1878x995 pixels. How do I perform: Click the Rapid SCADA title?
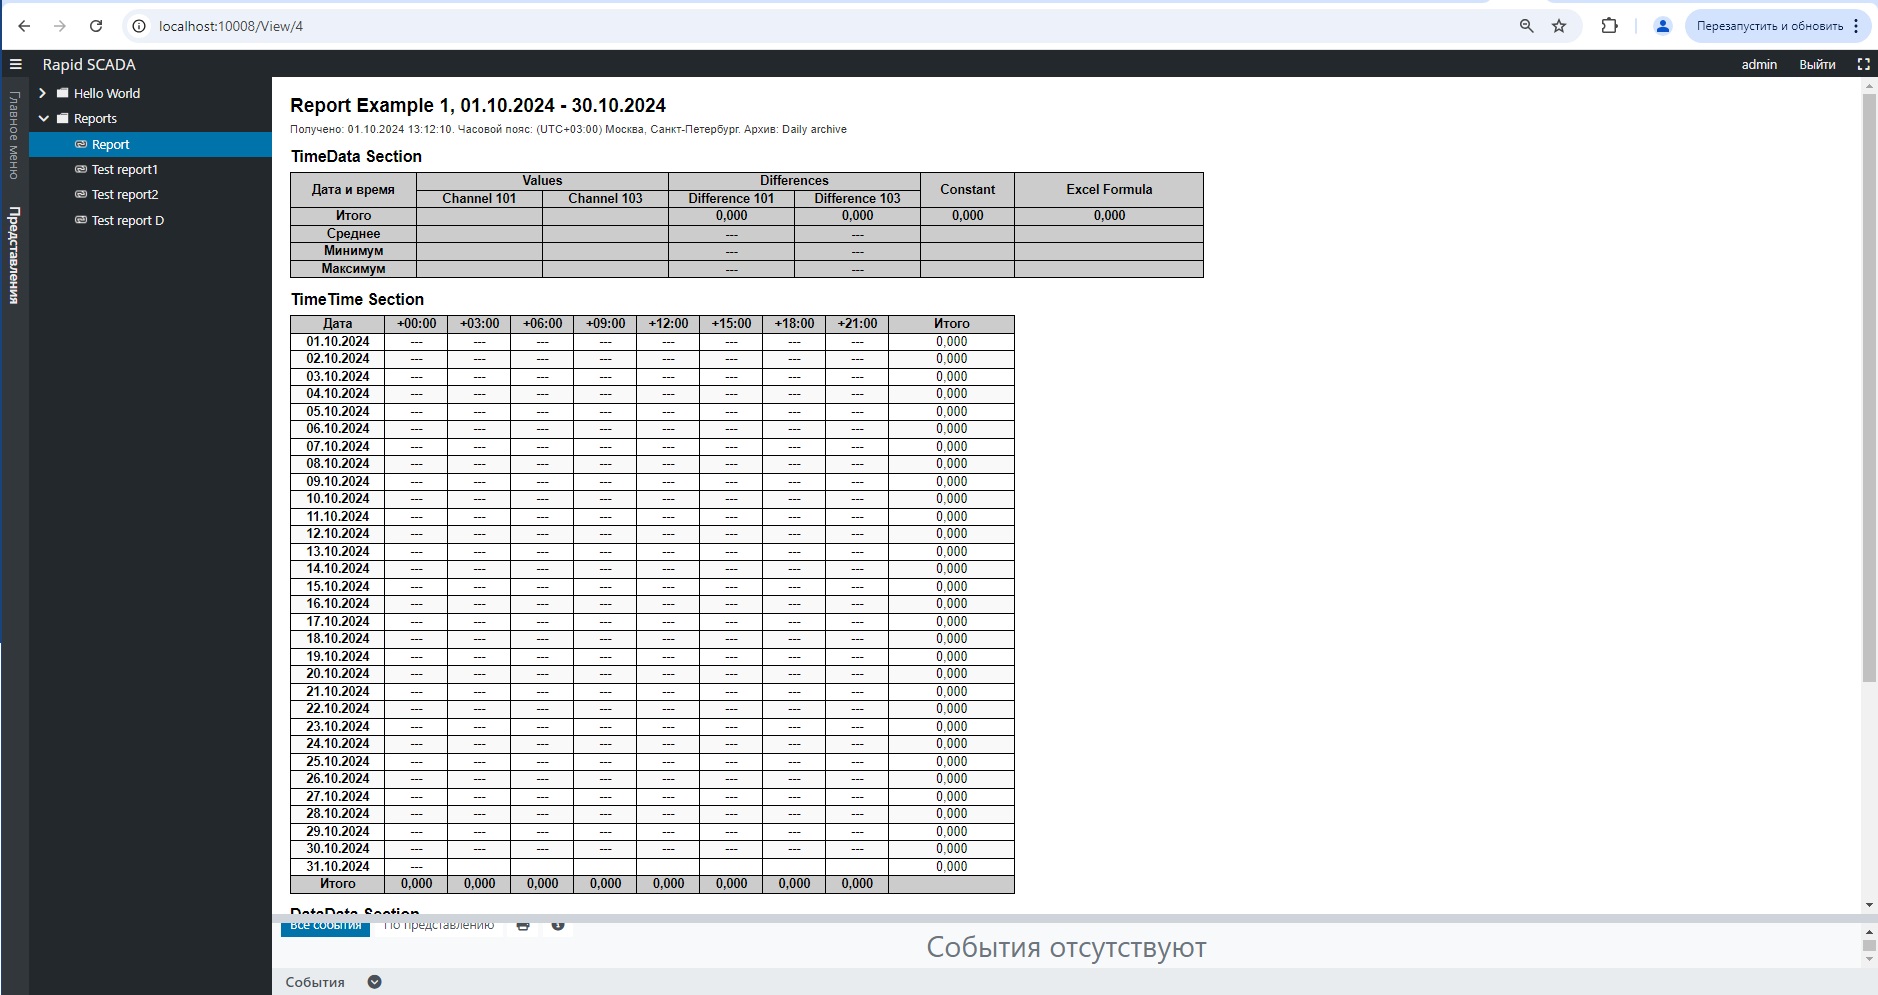pos(89,64)
